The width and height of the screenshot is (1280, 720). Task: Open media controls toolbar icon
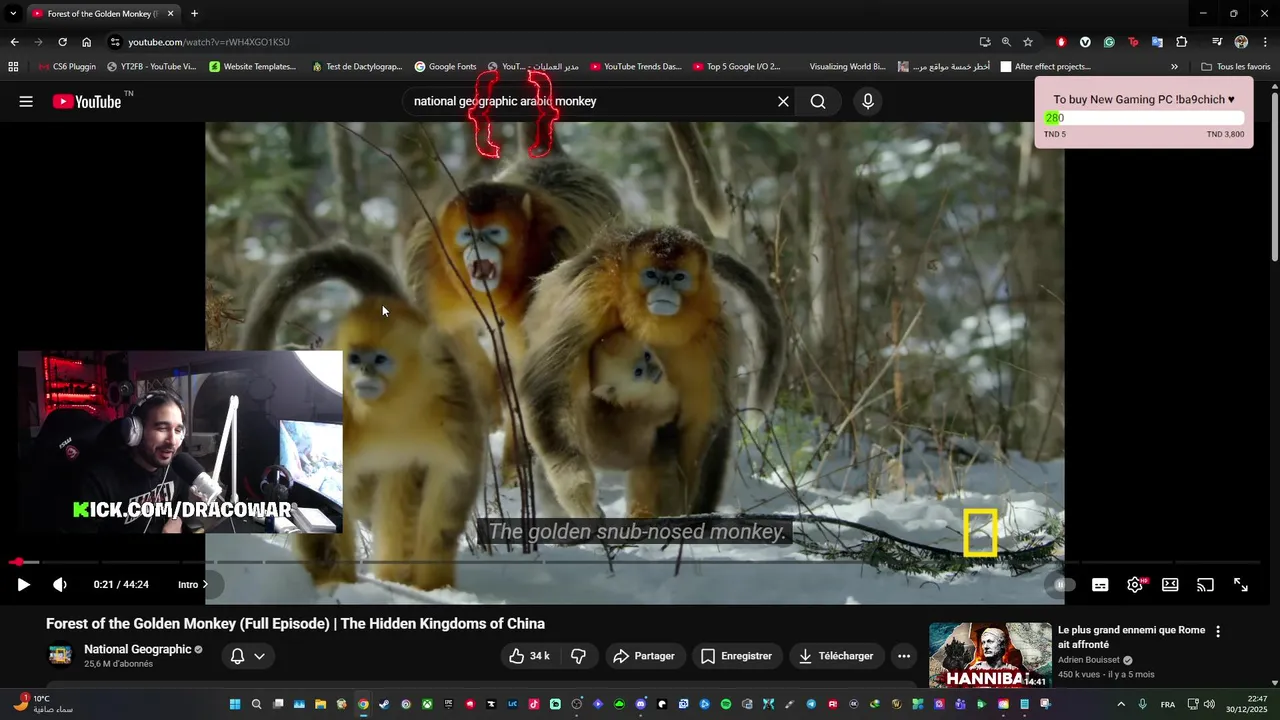pos(1217,42)
